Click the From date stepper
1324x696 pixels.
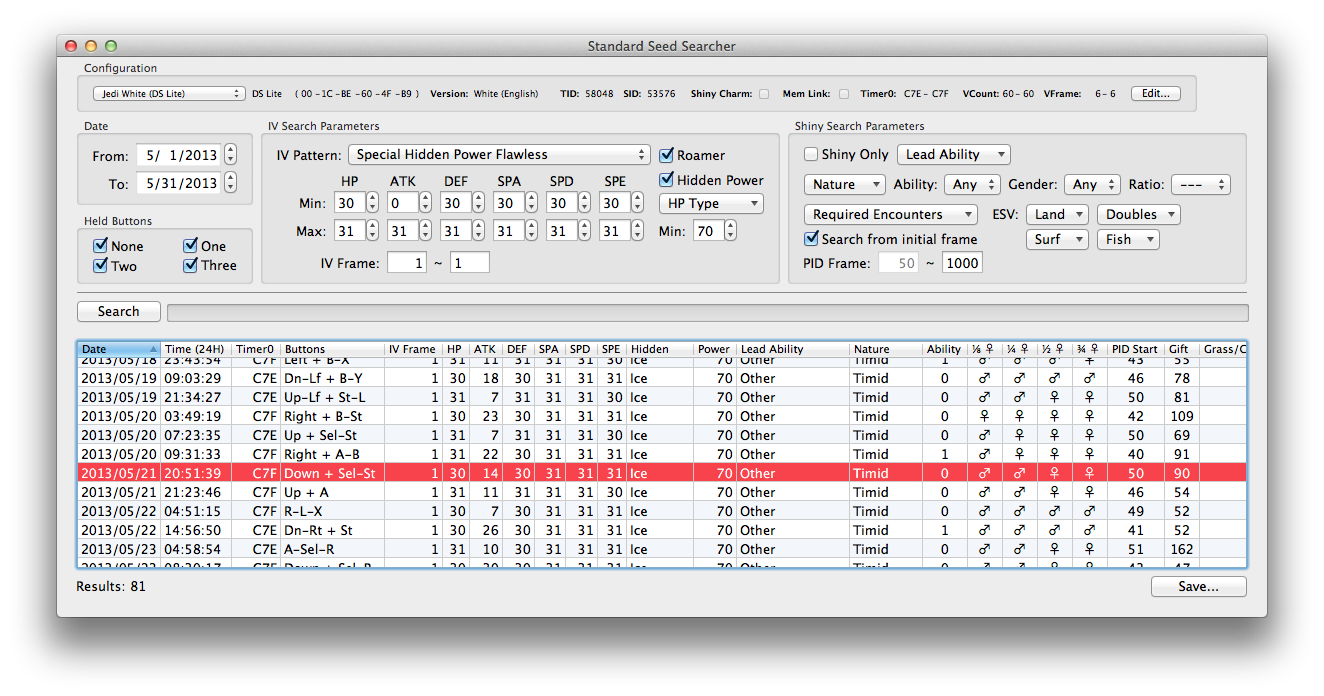231,155
